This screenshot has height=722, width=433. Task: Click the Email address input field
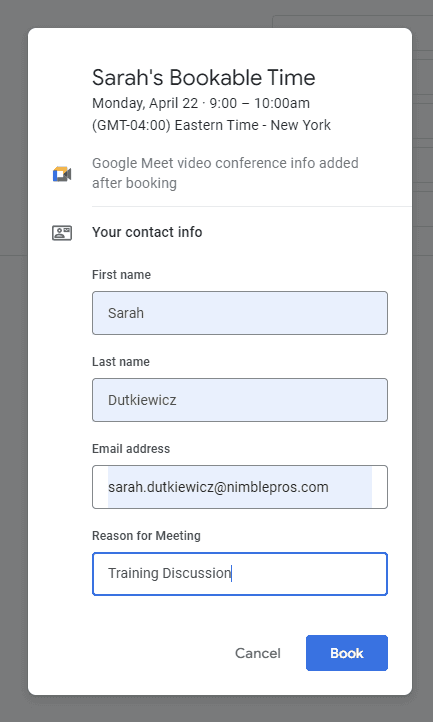tap(240, 487)
